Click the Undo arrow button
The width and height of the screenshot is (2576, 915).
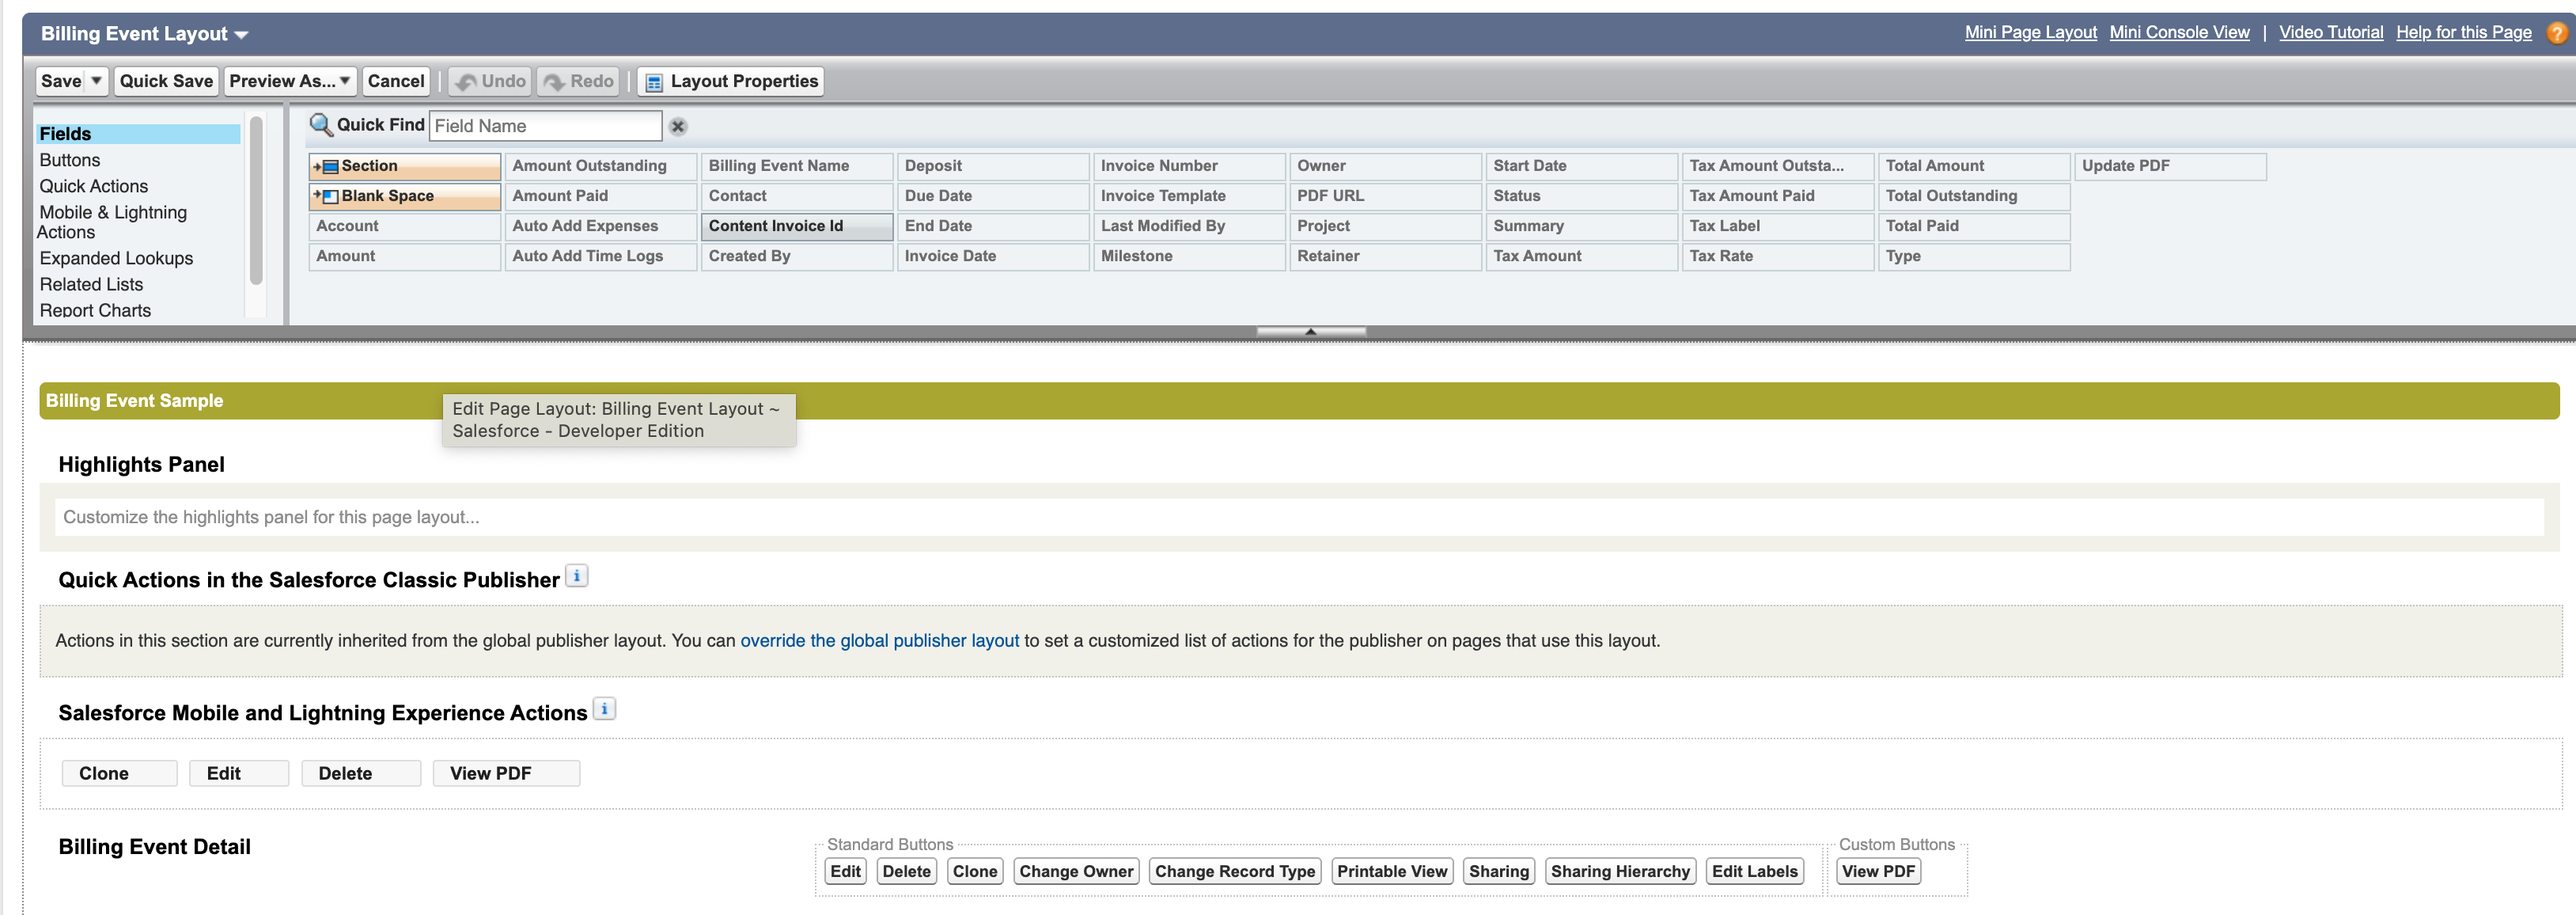(x=490, y=81)
